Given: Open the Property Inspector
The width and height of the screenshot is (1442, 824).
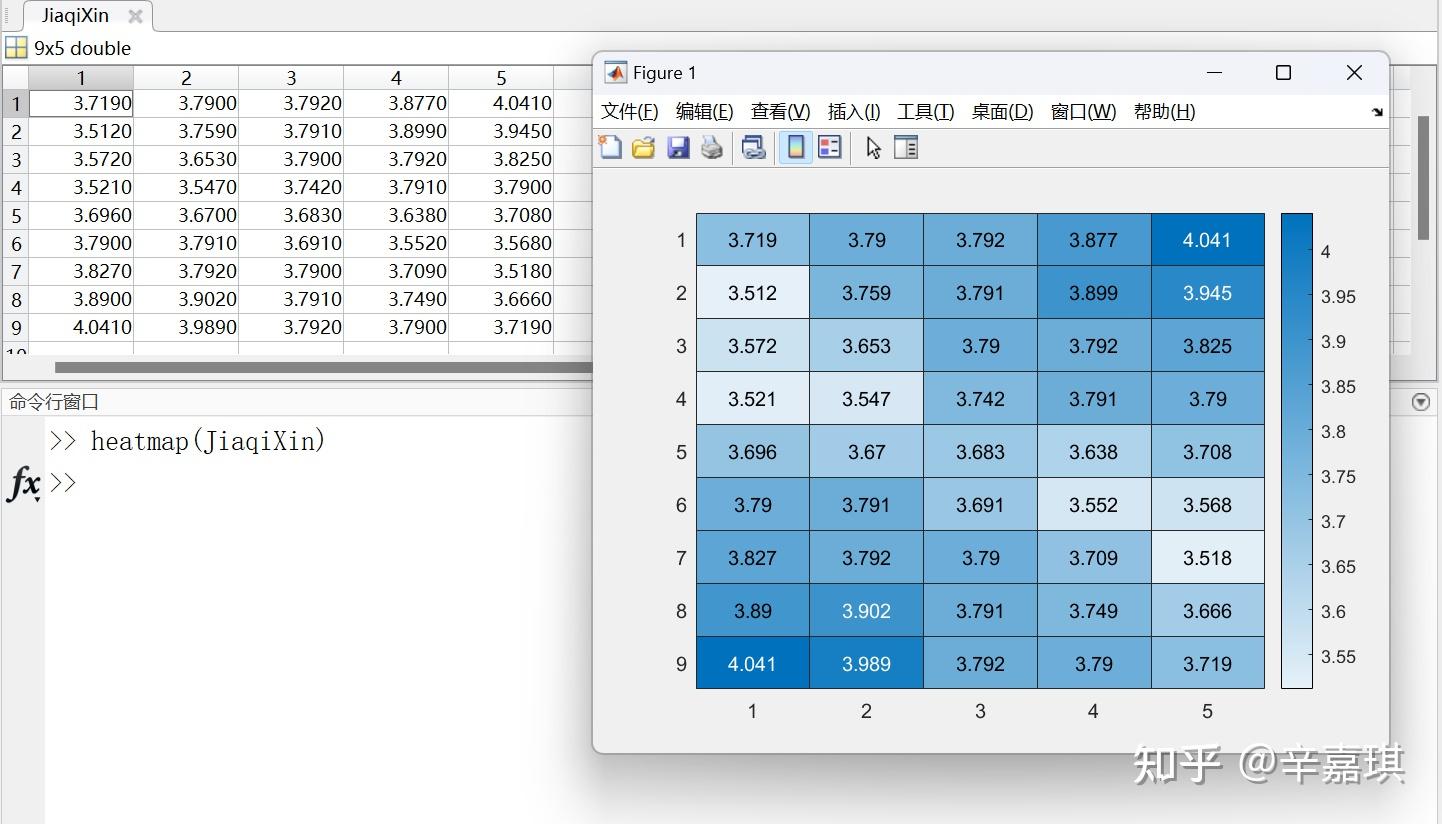Looking at the screenshot, I should point(906,147).
